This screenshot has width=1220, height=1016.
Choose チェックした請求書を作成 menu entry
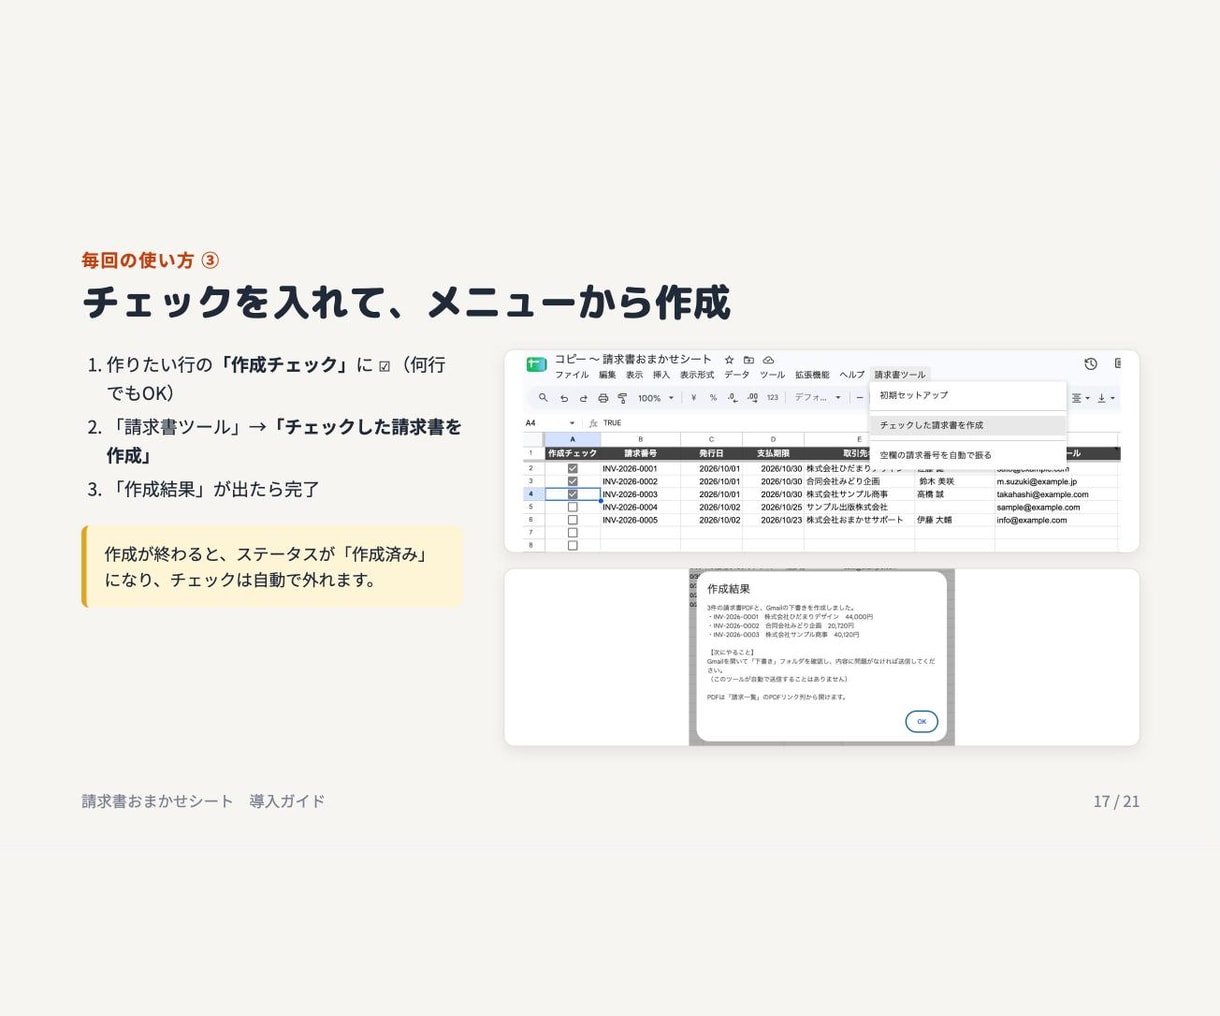pos(968,425)
